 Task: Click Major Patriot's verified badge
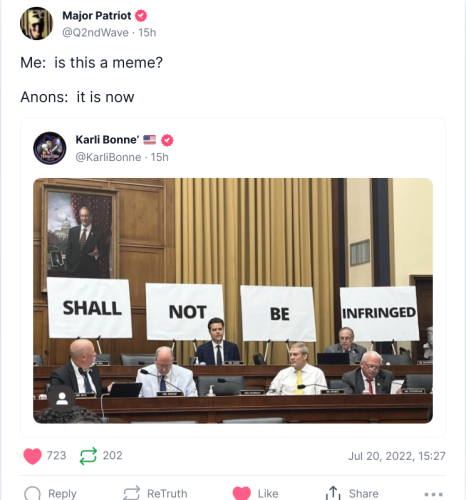[141, 16]
